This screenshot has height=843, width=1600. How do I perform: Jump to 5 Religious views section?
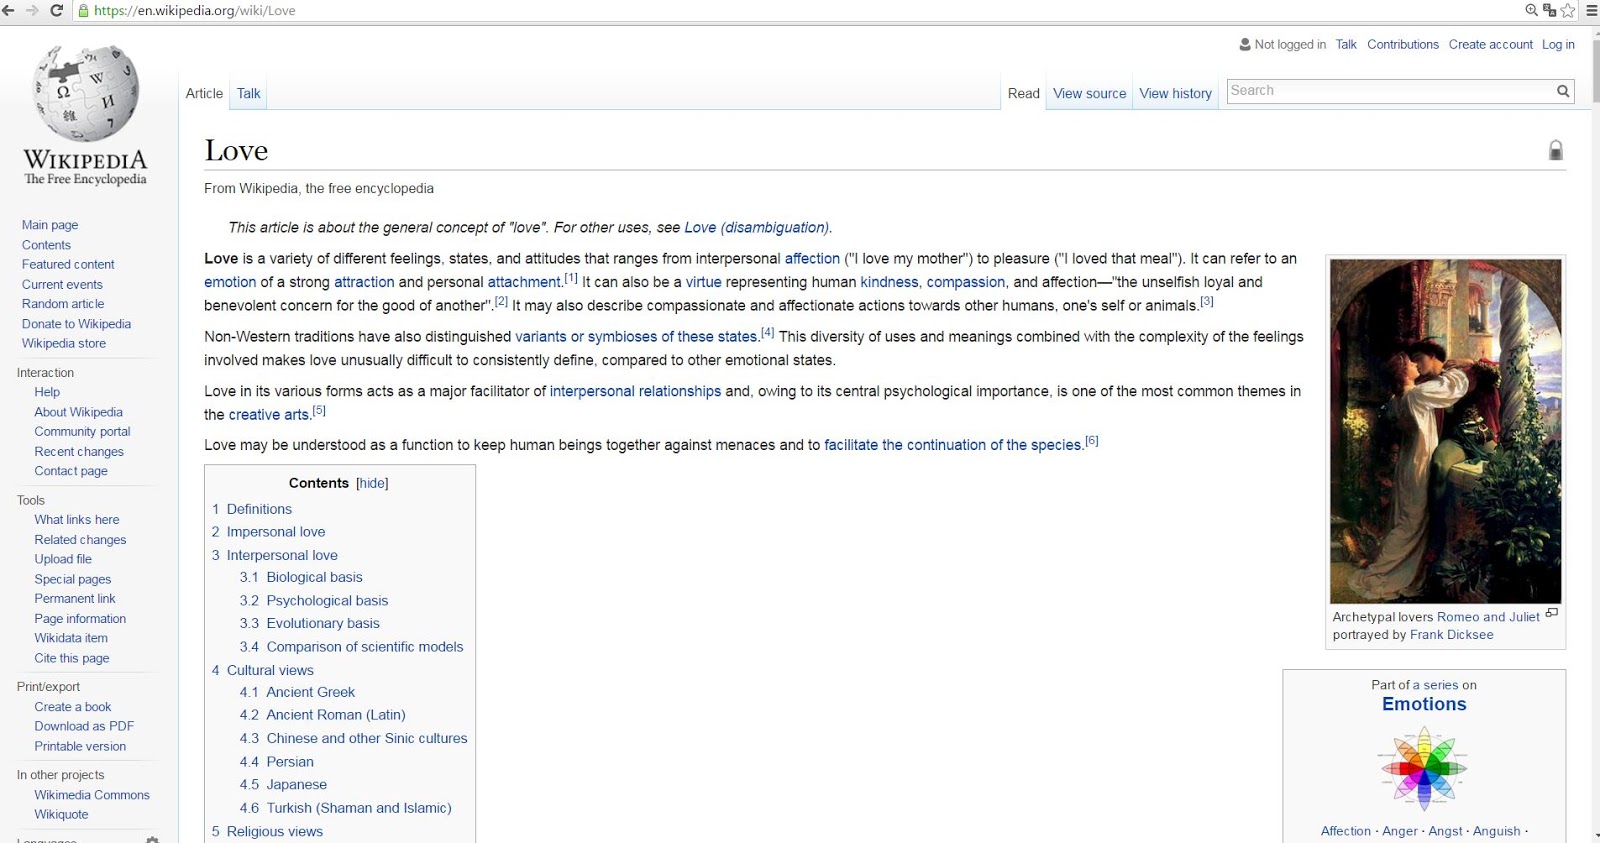267,832
